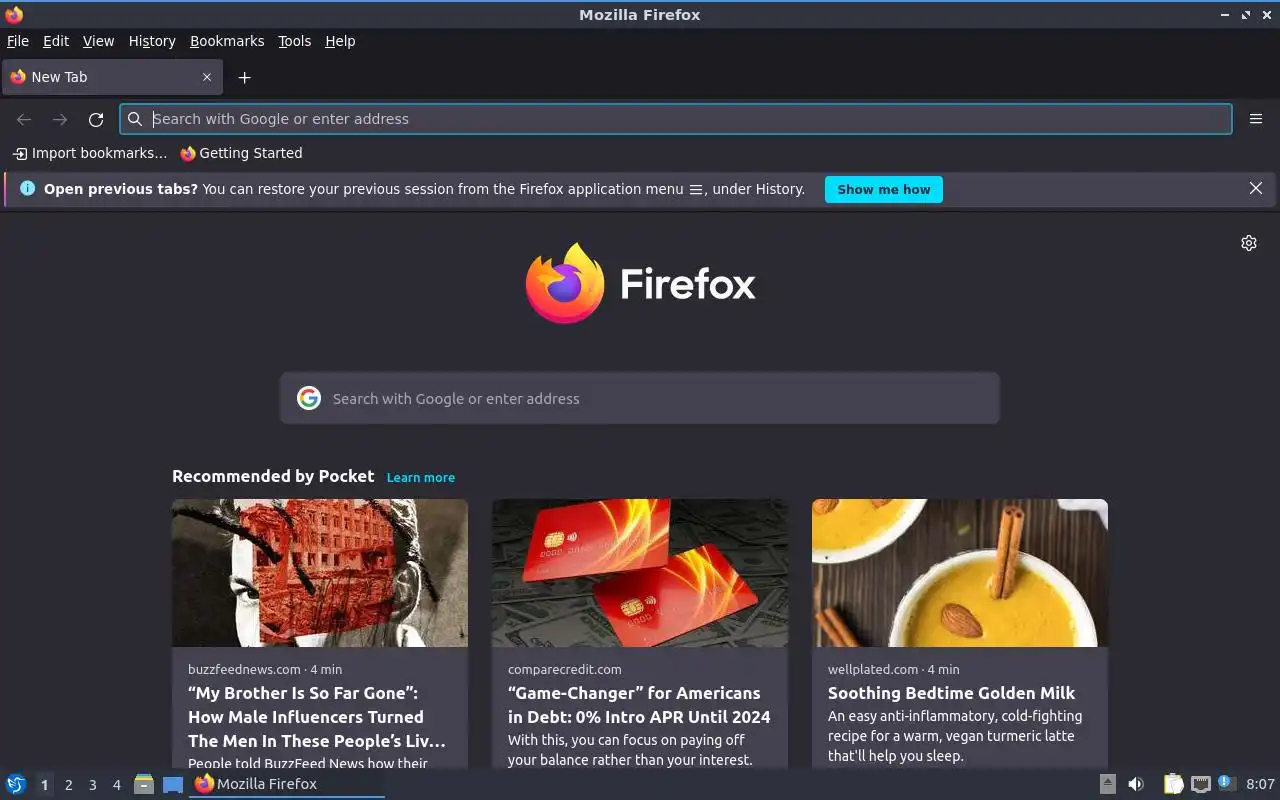The image size is (1280, 800).
Task: Click "comparecredit.com" source text
Action: [x=564, y=669]
